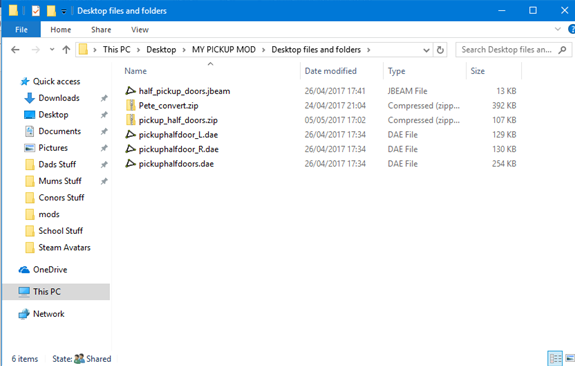Sort files by the Size column

click(477, 71)
